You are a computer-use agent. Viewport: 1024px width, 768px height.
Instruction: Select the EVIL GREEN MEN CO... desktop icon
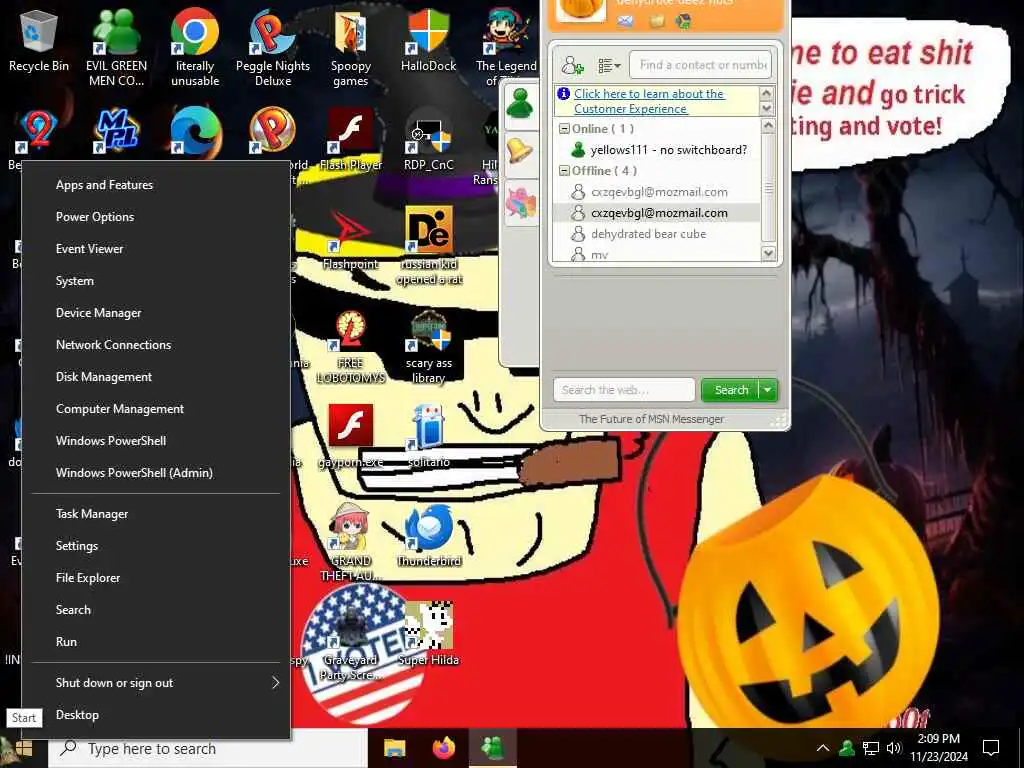116,47
